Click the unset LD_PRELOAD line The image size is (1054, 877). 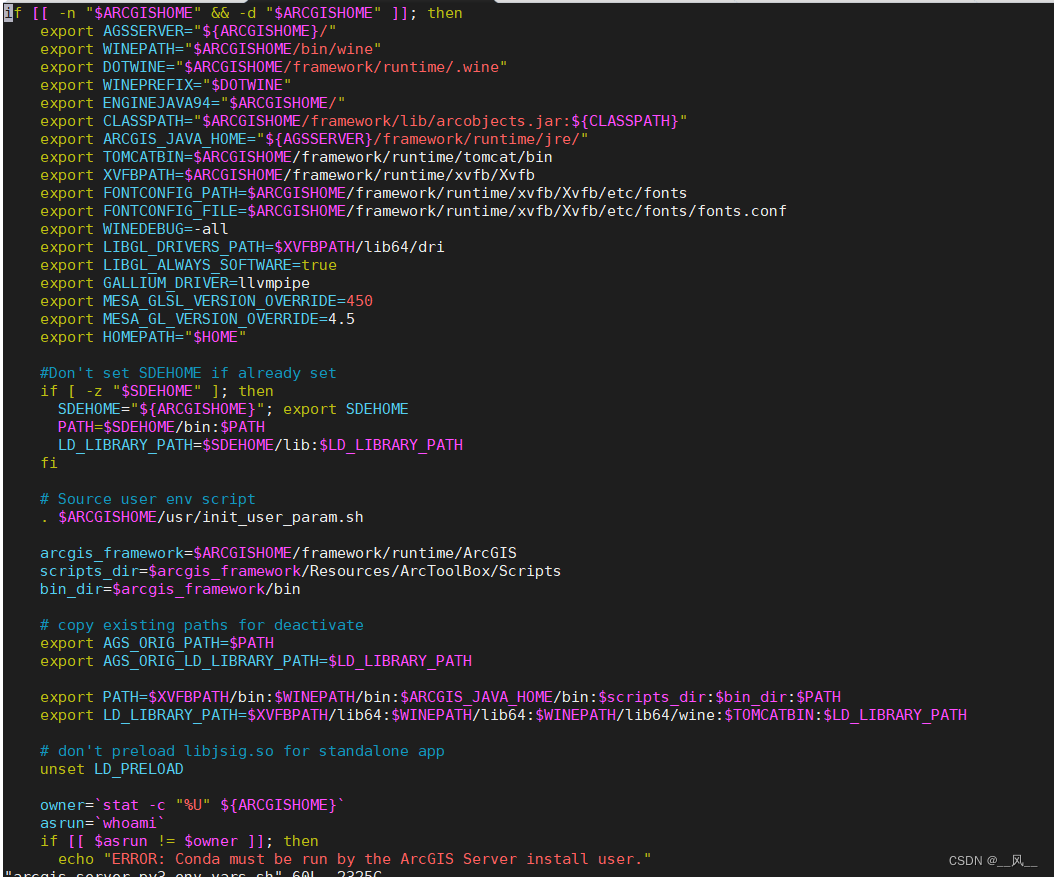point(112,769)
